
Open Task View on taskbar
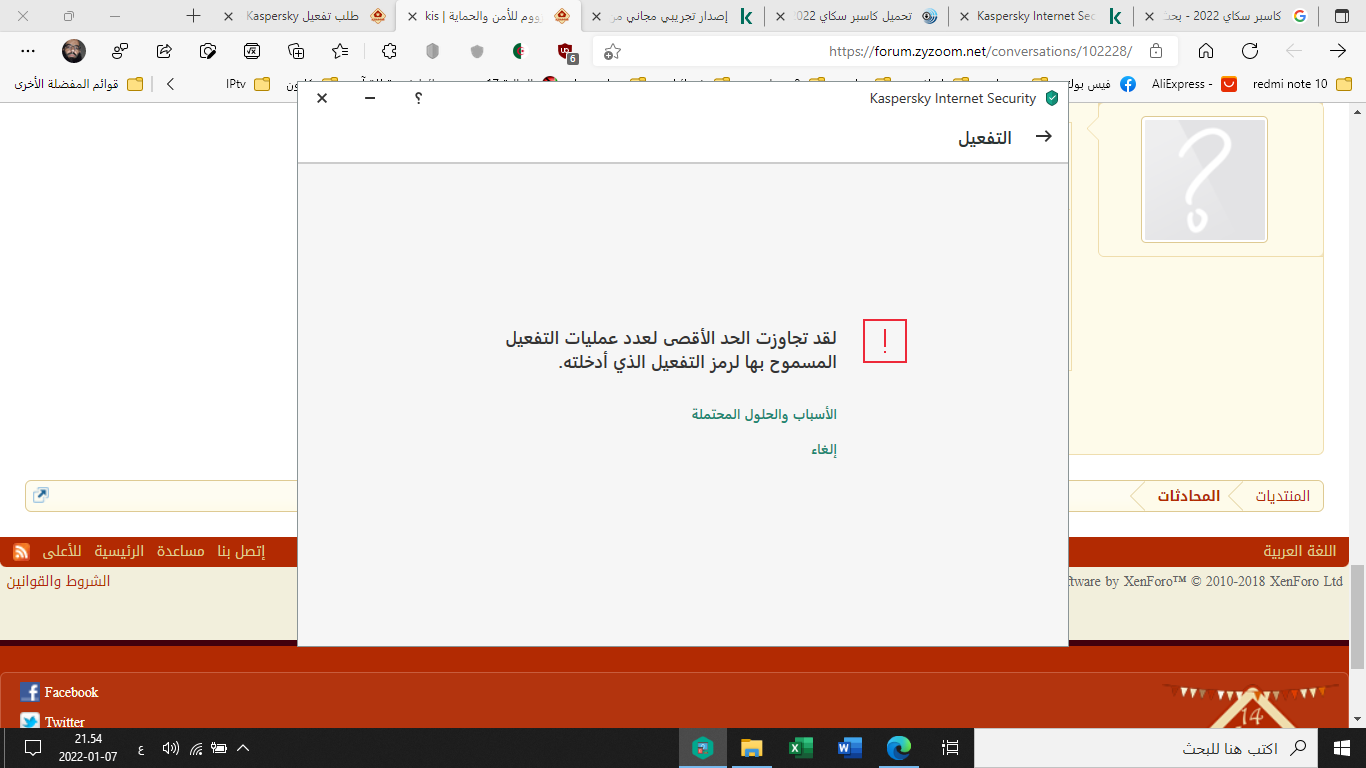click(x=951, y=748)
